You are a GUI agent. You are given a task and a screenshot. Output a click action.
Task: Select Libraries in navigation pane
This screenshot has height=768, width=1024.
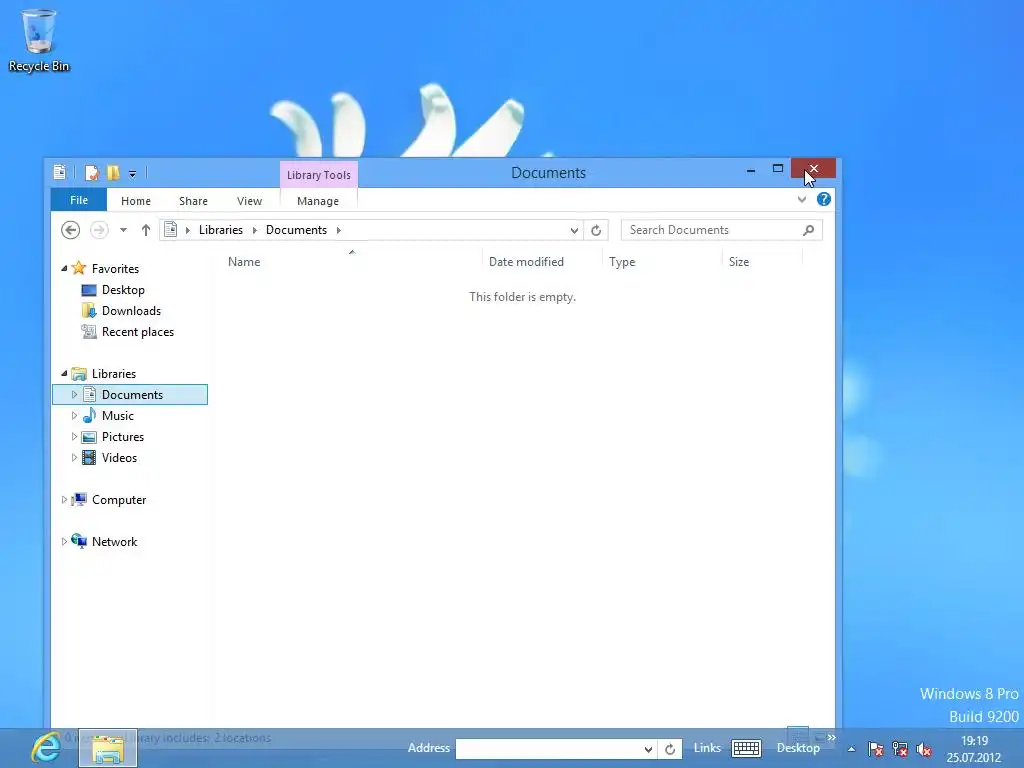click(114, 374)
